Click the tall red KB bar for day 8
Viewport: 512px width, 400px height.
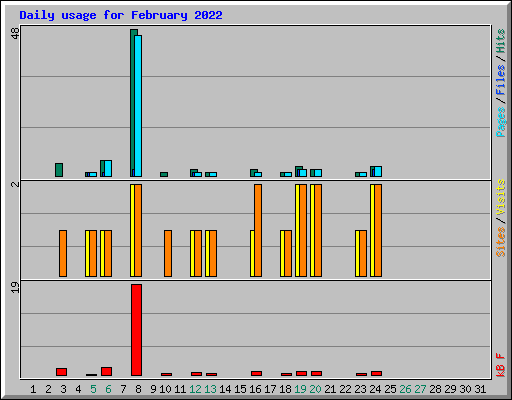(x=136, y=330)
